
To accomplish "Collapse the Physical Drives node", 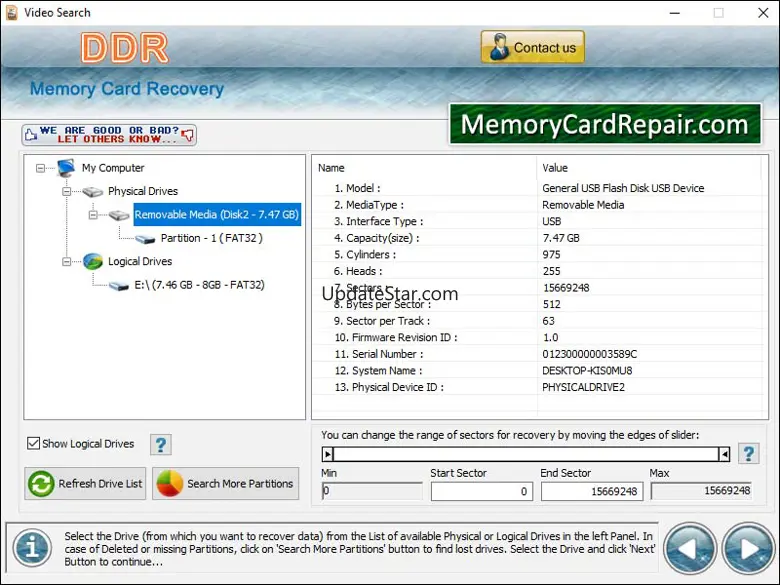I will pos(66,192).
